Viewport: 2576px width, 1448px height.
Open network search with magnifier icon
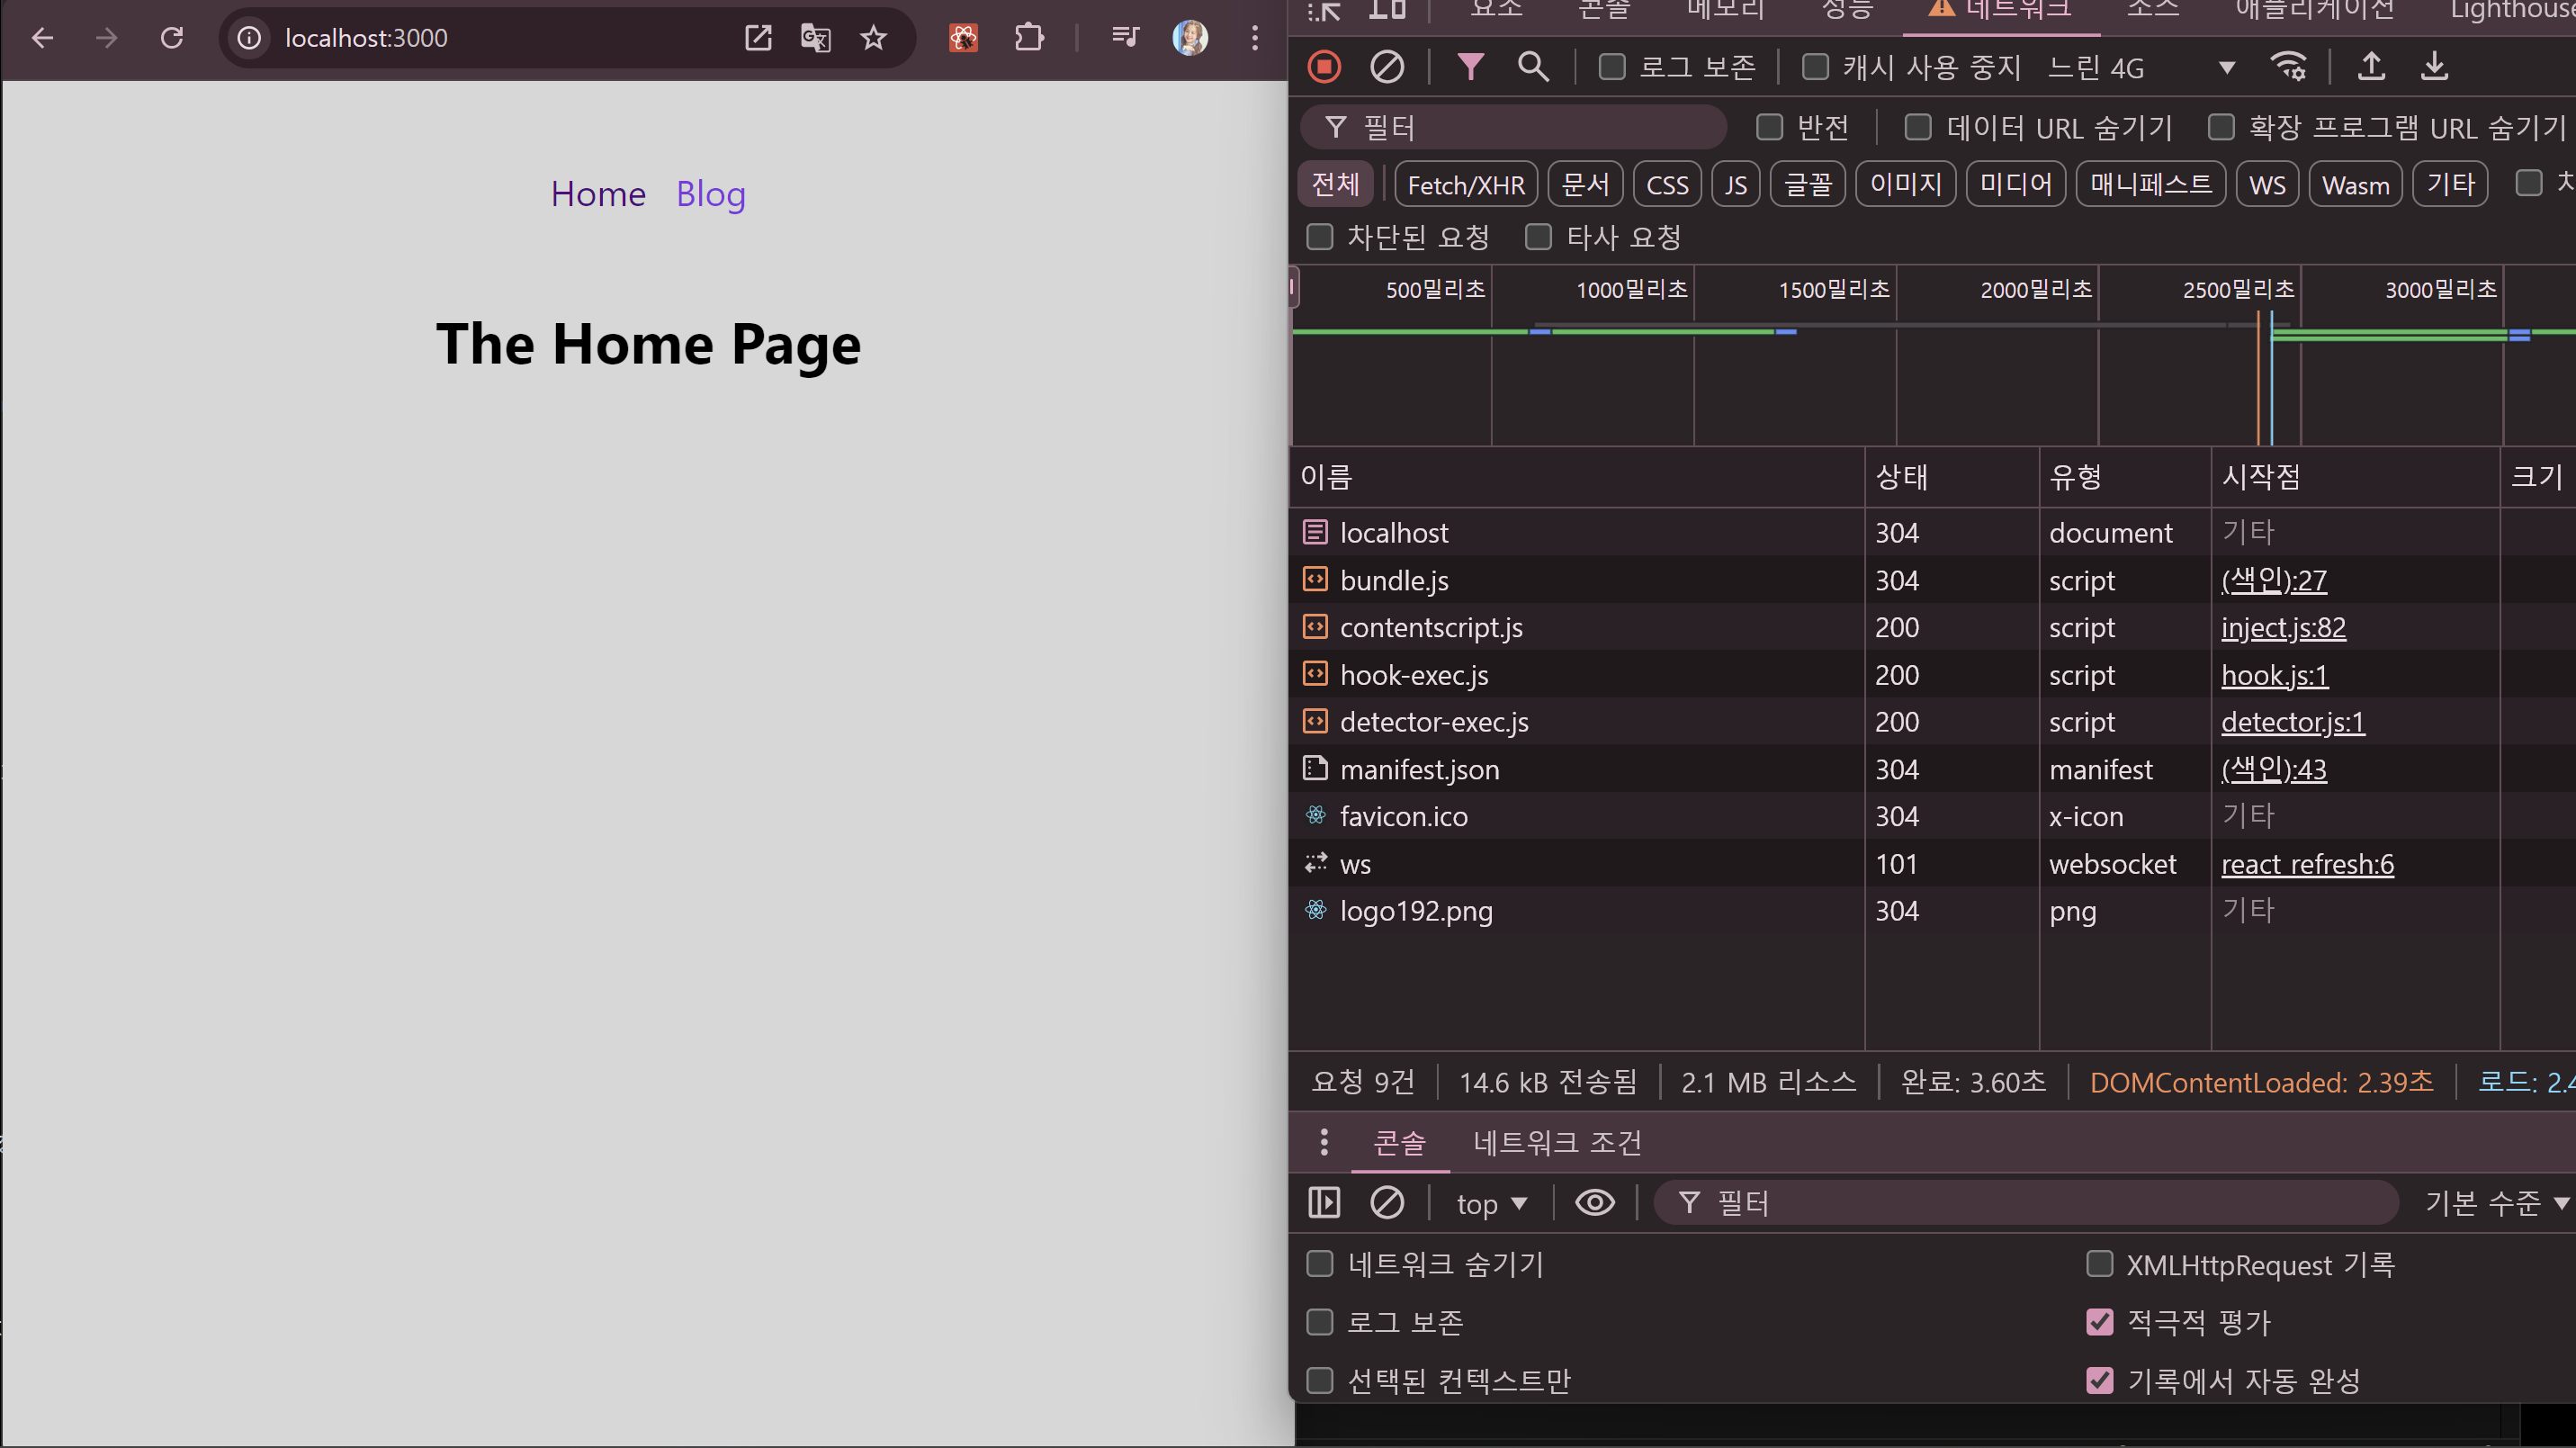coord(1532,67)
